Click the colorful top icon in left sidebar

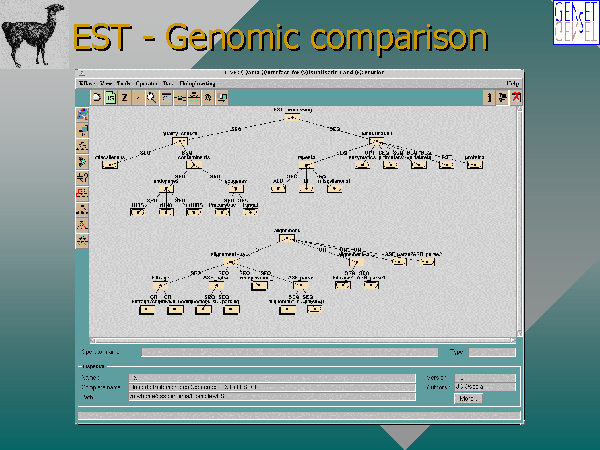82,114
